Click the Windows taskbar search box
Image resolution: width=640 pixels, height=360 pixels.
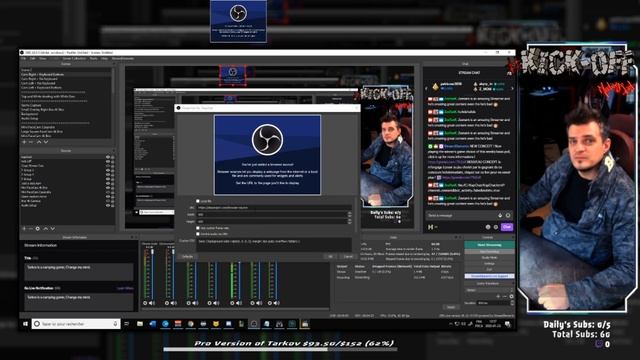click(76, 324)
